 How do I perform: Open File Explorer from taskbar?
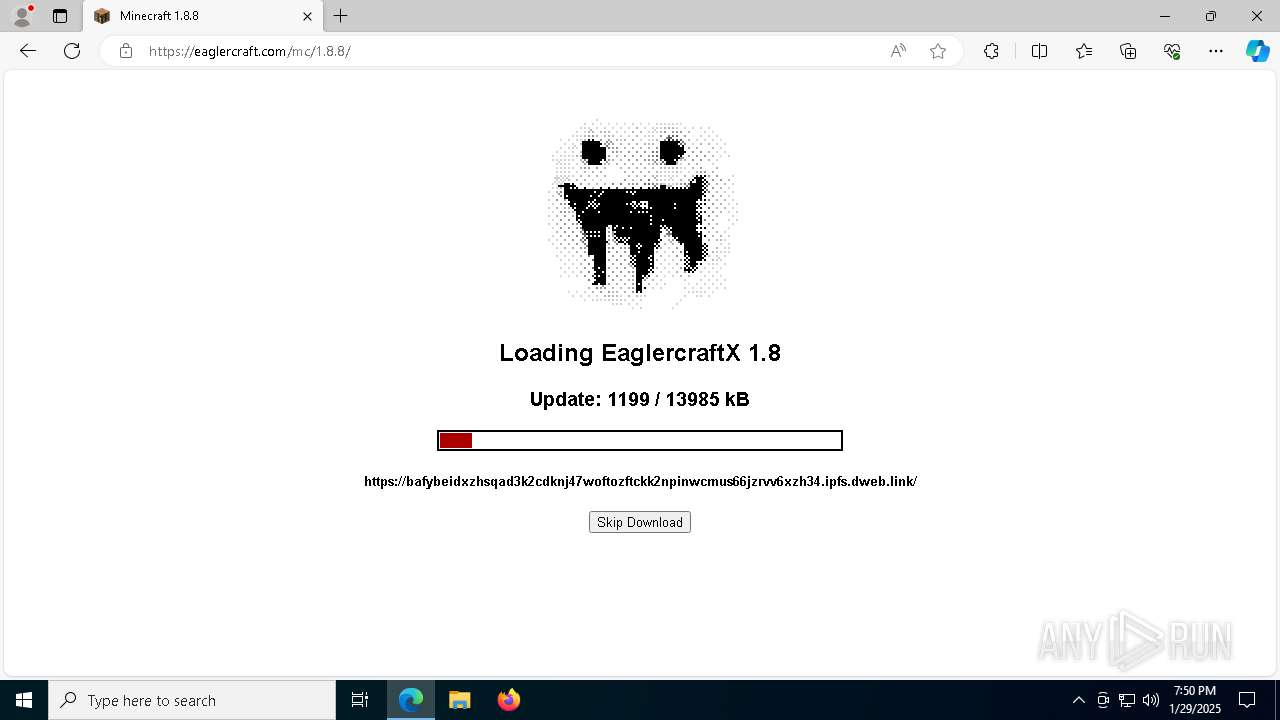(459, 700)
